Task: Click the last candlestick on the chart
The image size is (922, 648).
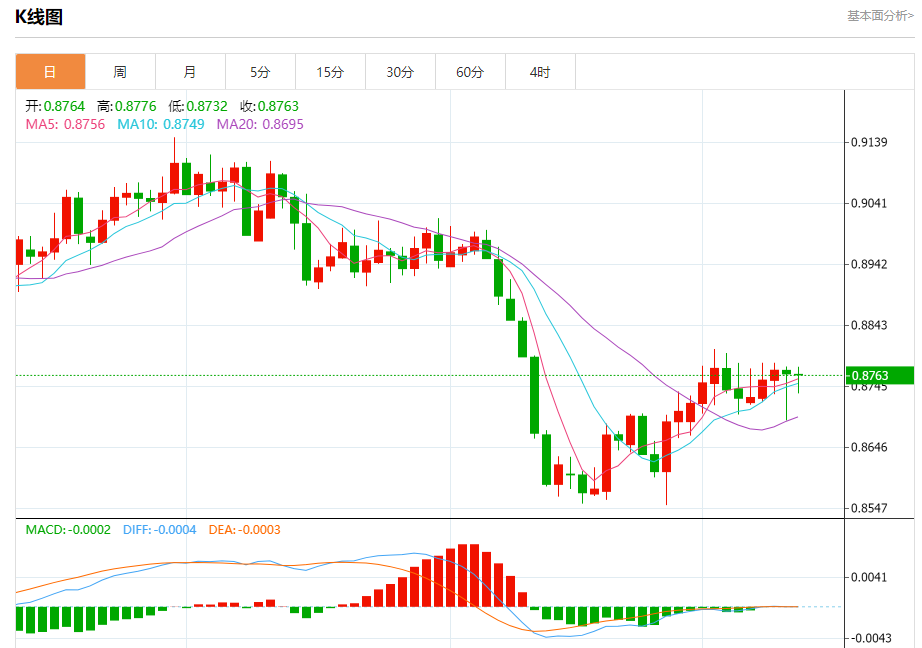Action: (x=799, y=380)
